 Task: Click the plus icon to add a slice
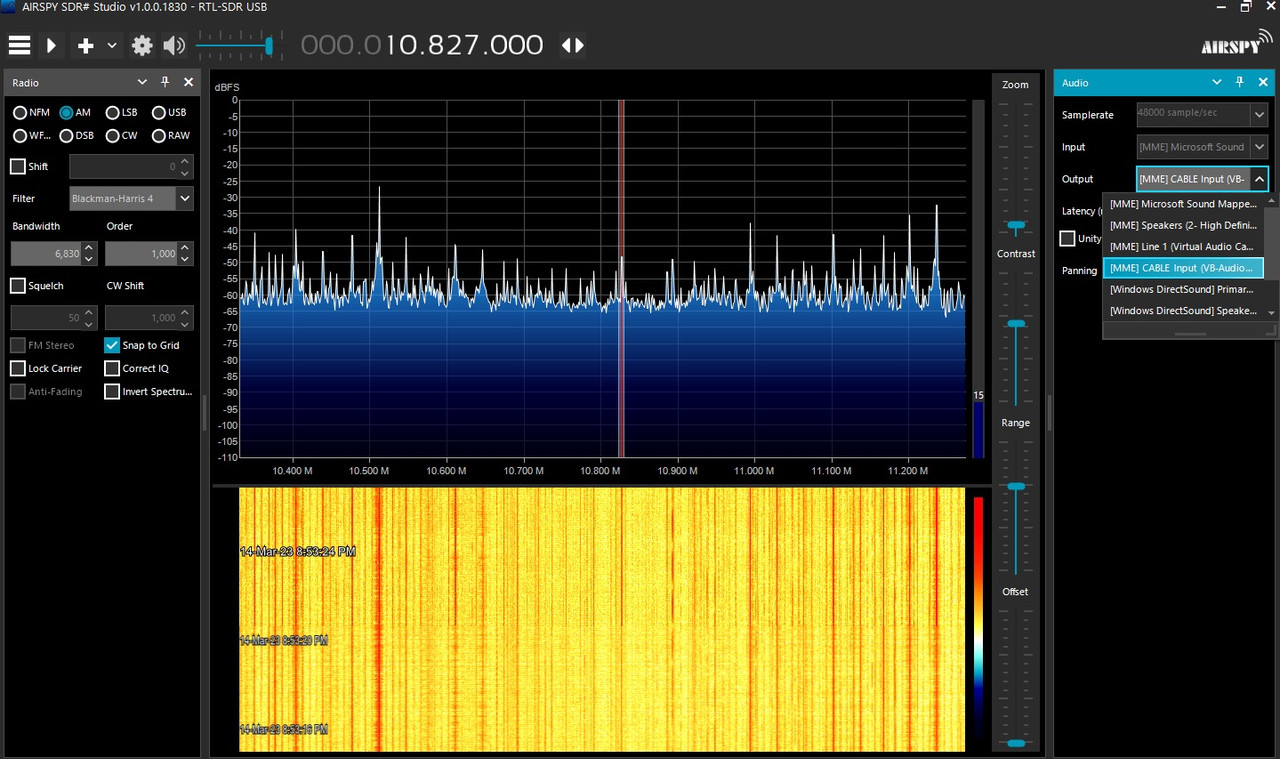pyautogui.click(x=86, y=45)
